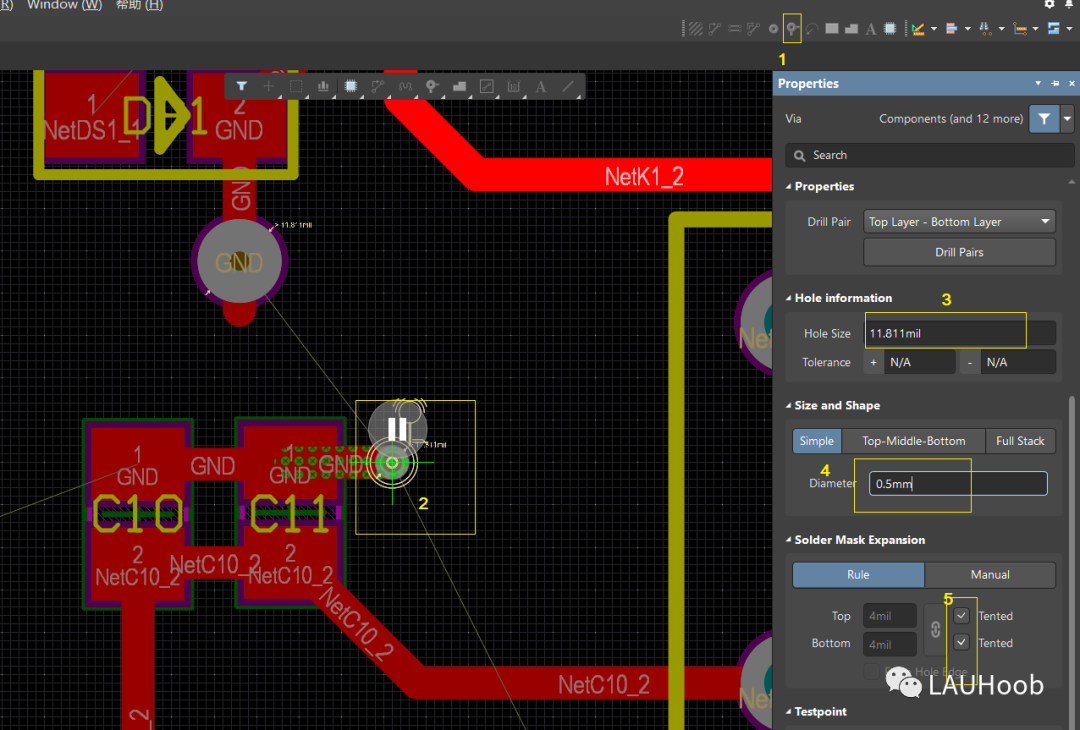Collapse the Solder Mask Expansion section
This screenshot has height=730, width=1080.
click(789, 540)
